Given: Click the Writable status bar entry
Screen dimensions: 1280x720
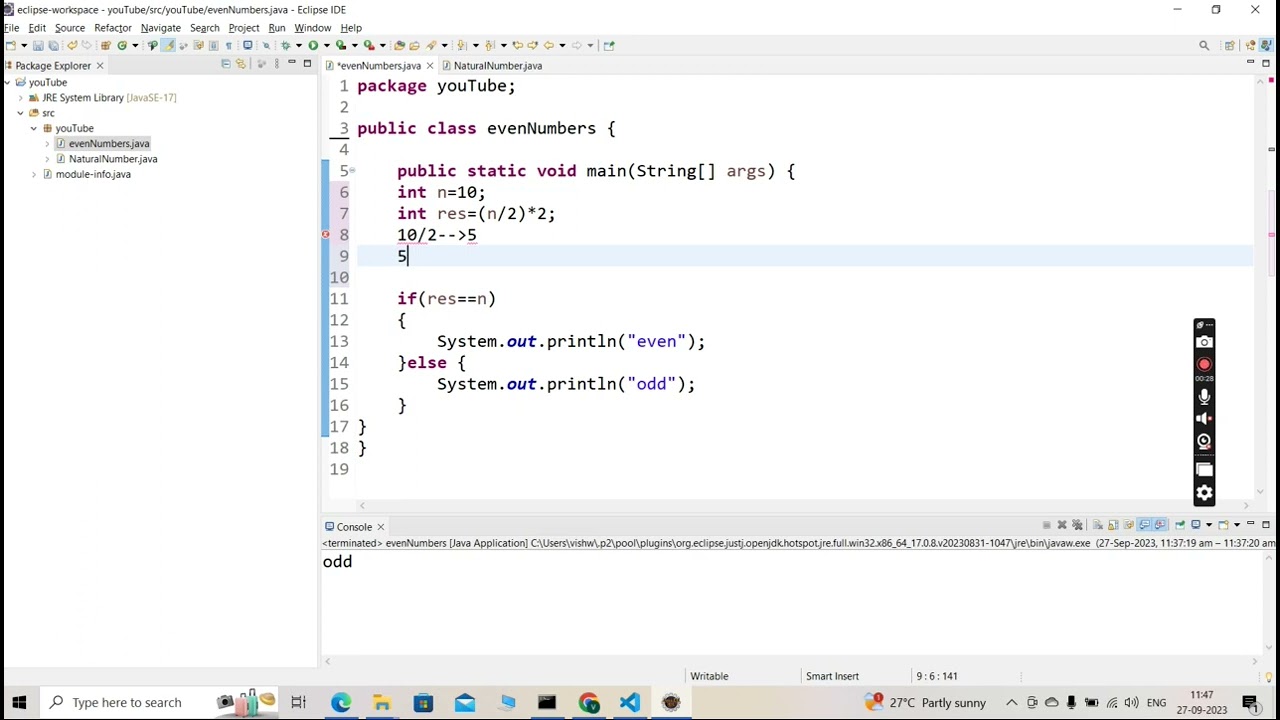Looking at the screenshot, I should pyautogui.click(x=709, y=676).
